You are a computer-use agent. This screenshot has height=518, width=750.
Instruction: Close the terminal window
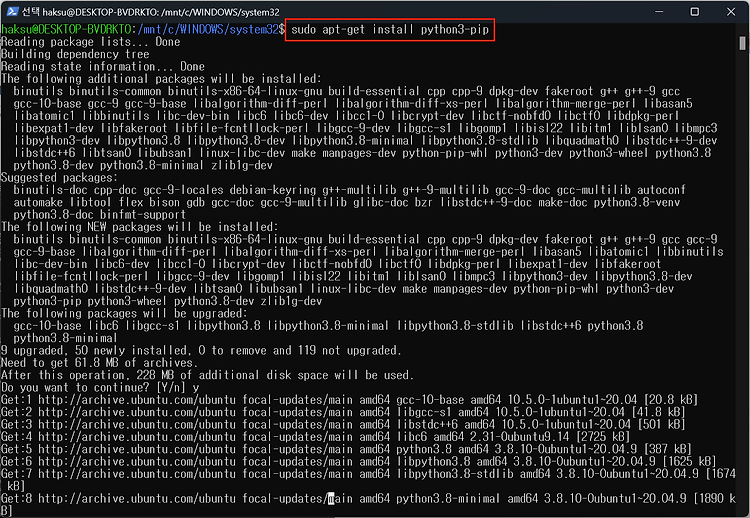pyautogui.click(x=731, y=11)
